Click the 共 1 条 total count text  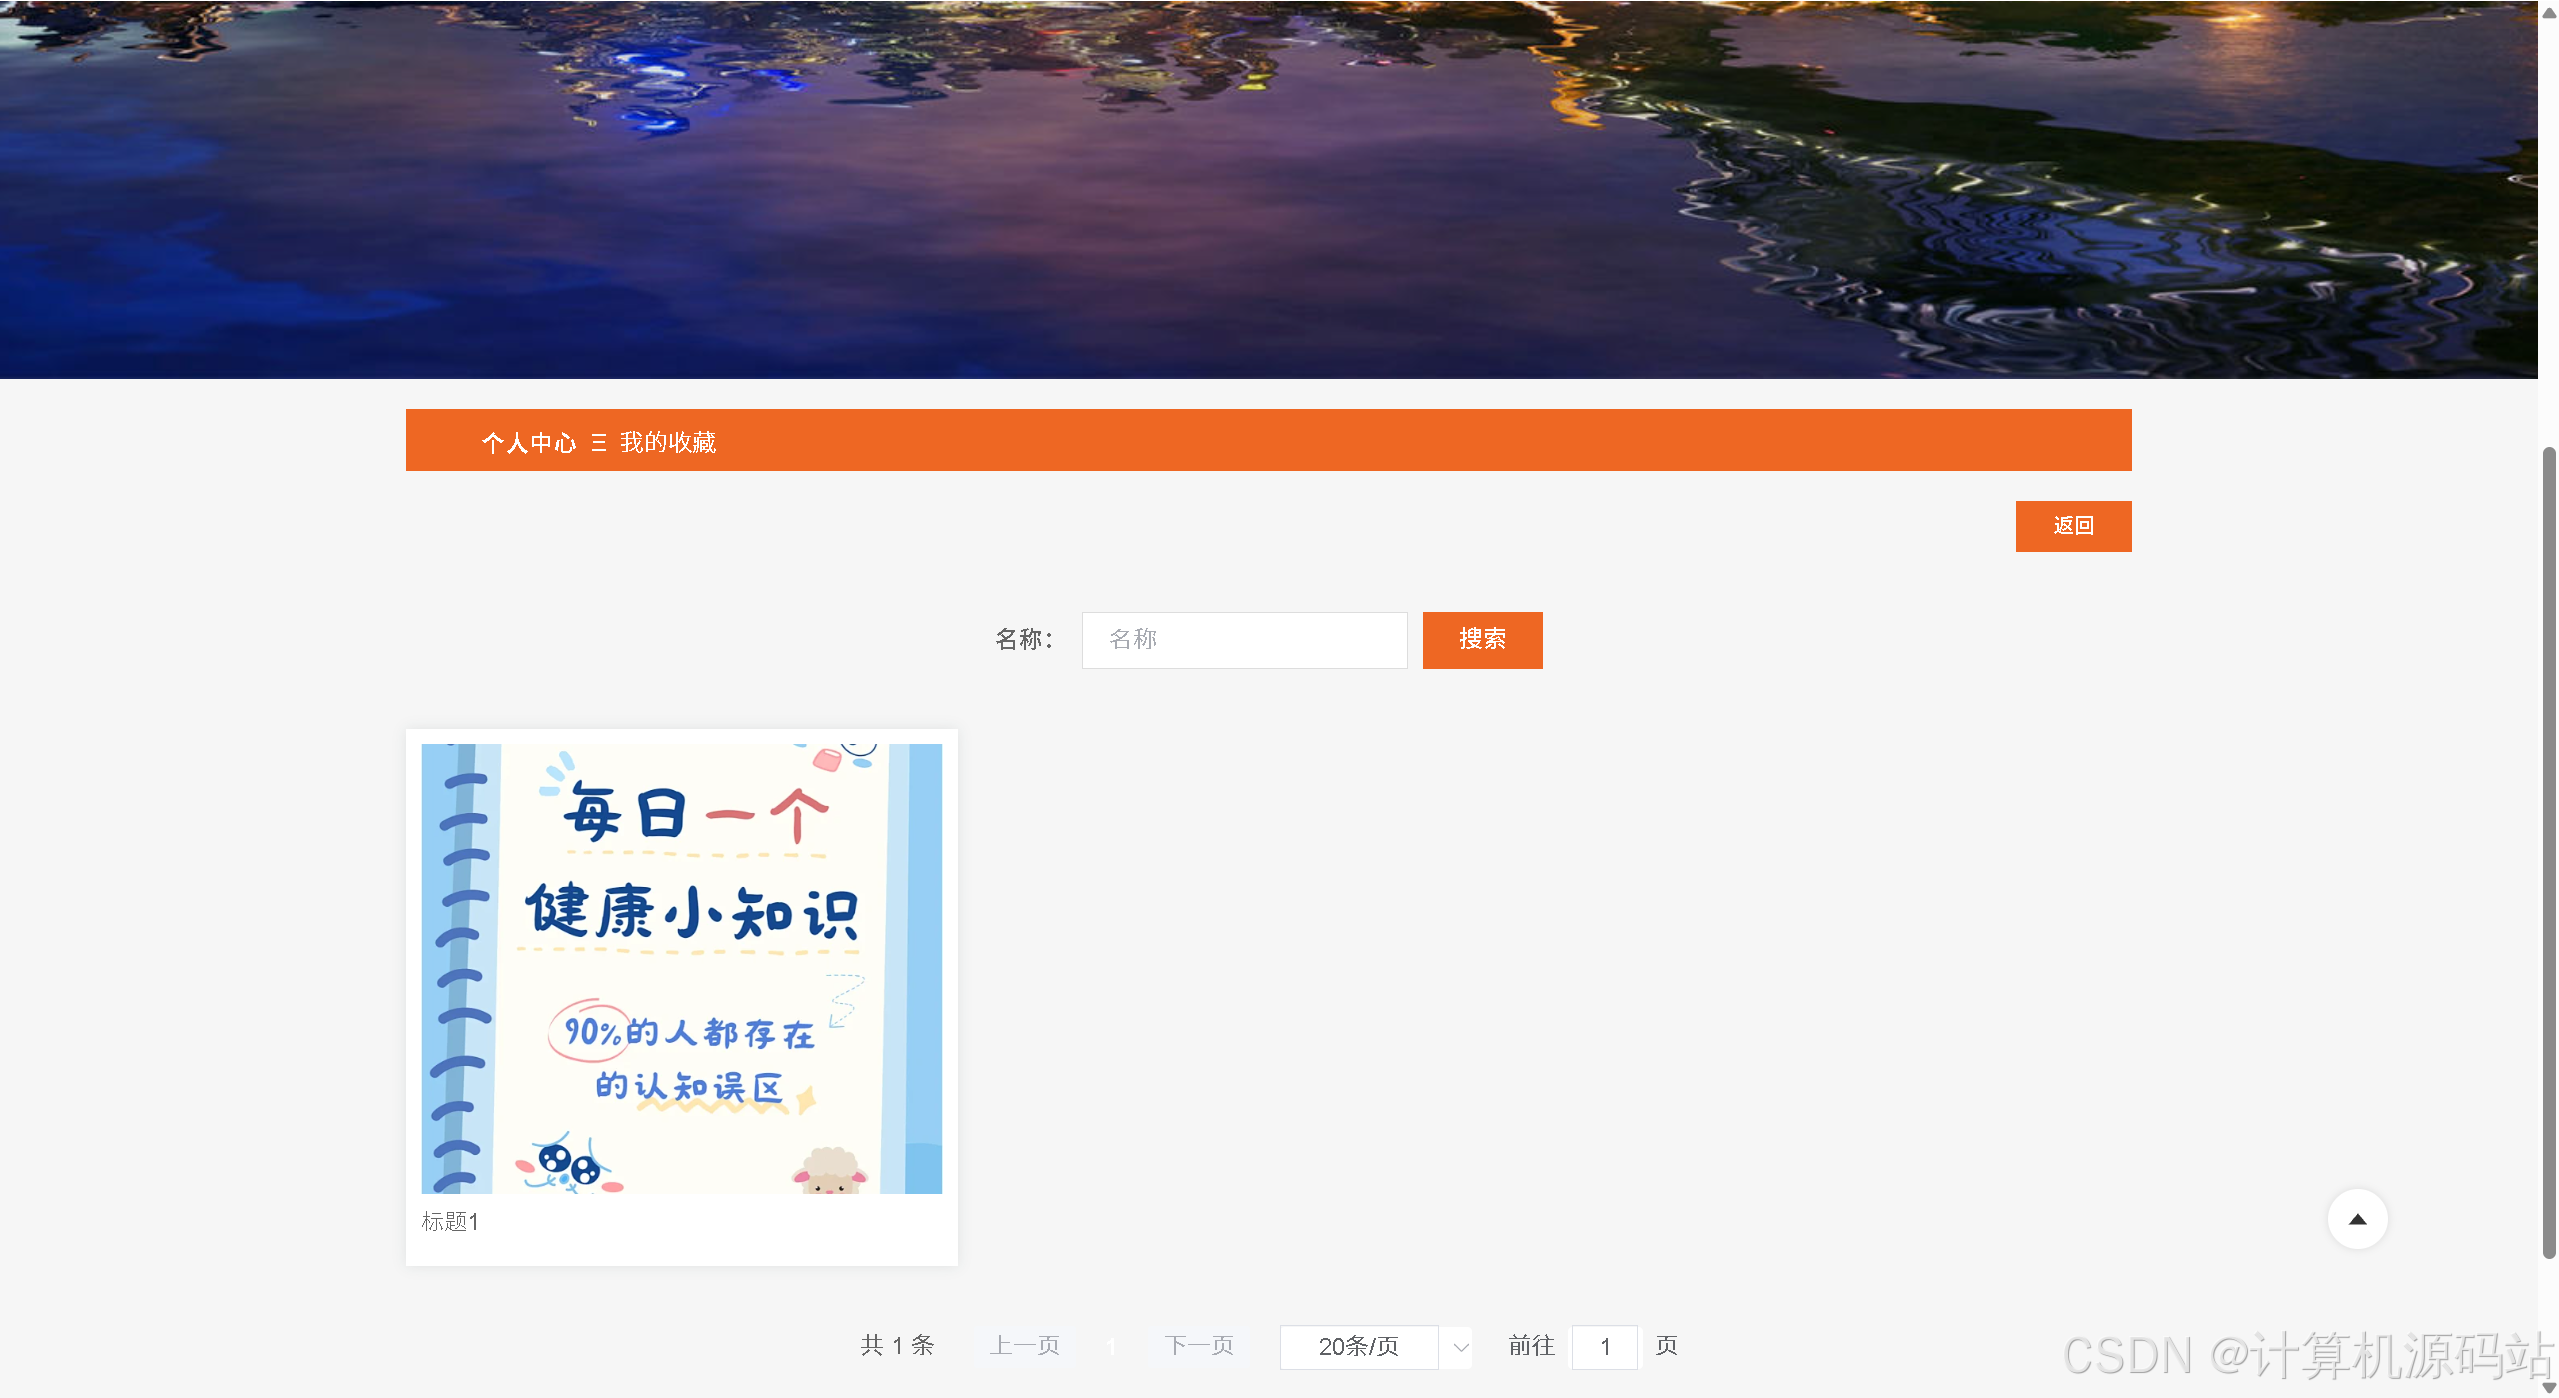[x=897, y=1345]
